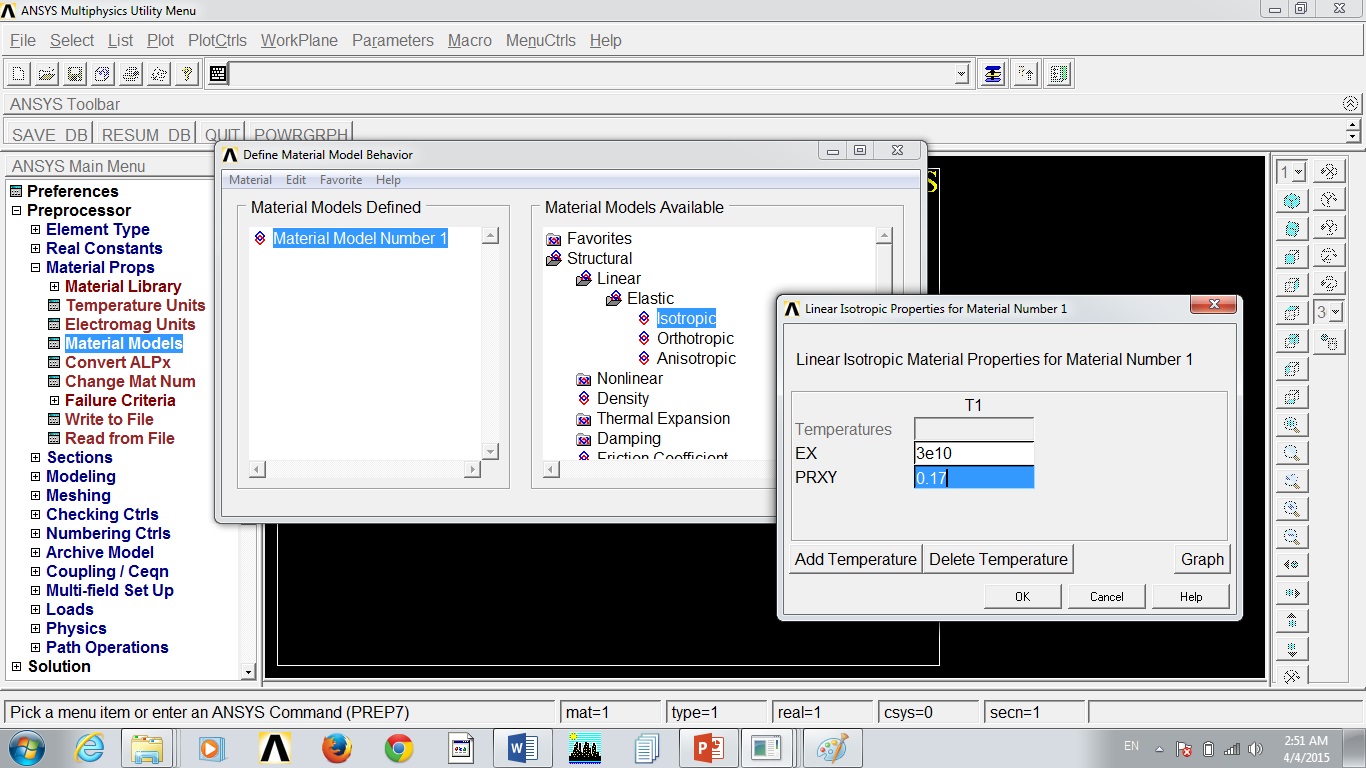This screenshot has height=768, width=1366.
Task: Click the ANSYS Help question mark icon
Action: 187,74
